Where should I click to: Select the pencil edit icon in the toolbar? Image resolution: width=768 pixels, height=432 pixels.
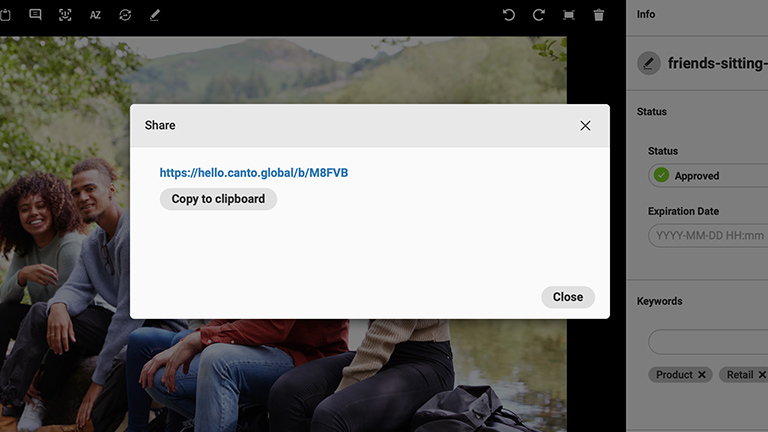click(155, 15)
